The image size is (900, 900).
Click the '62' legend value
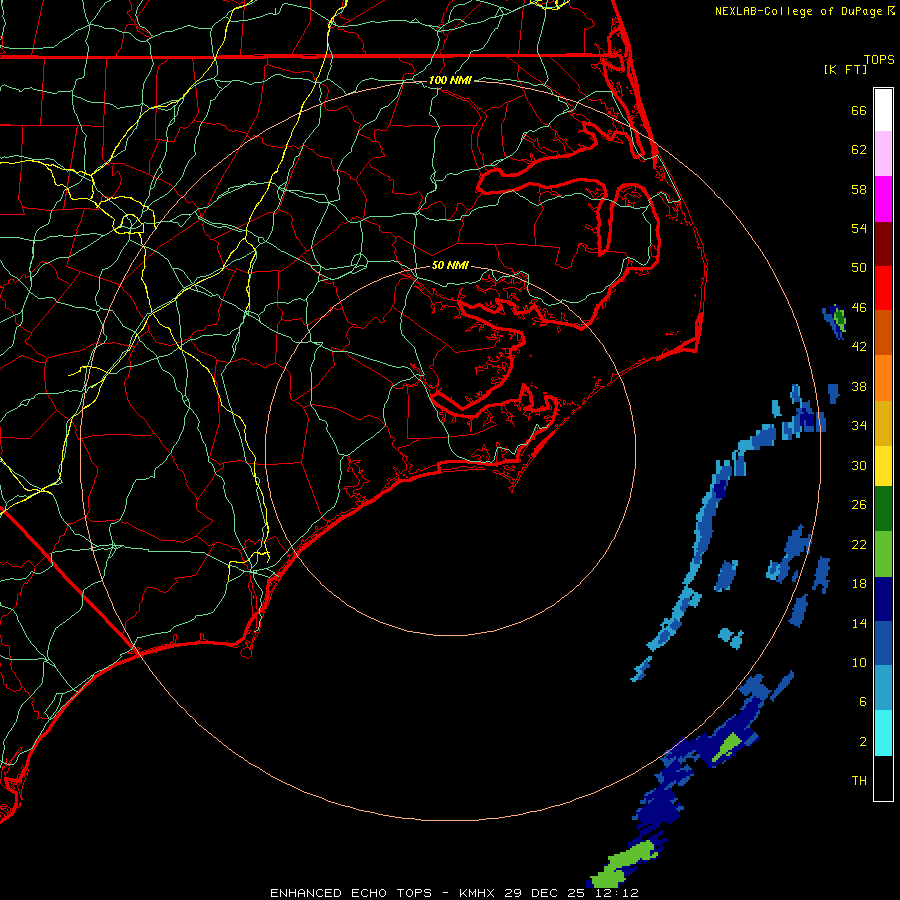point(859,150)
